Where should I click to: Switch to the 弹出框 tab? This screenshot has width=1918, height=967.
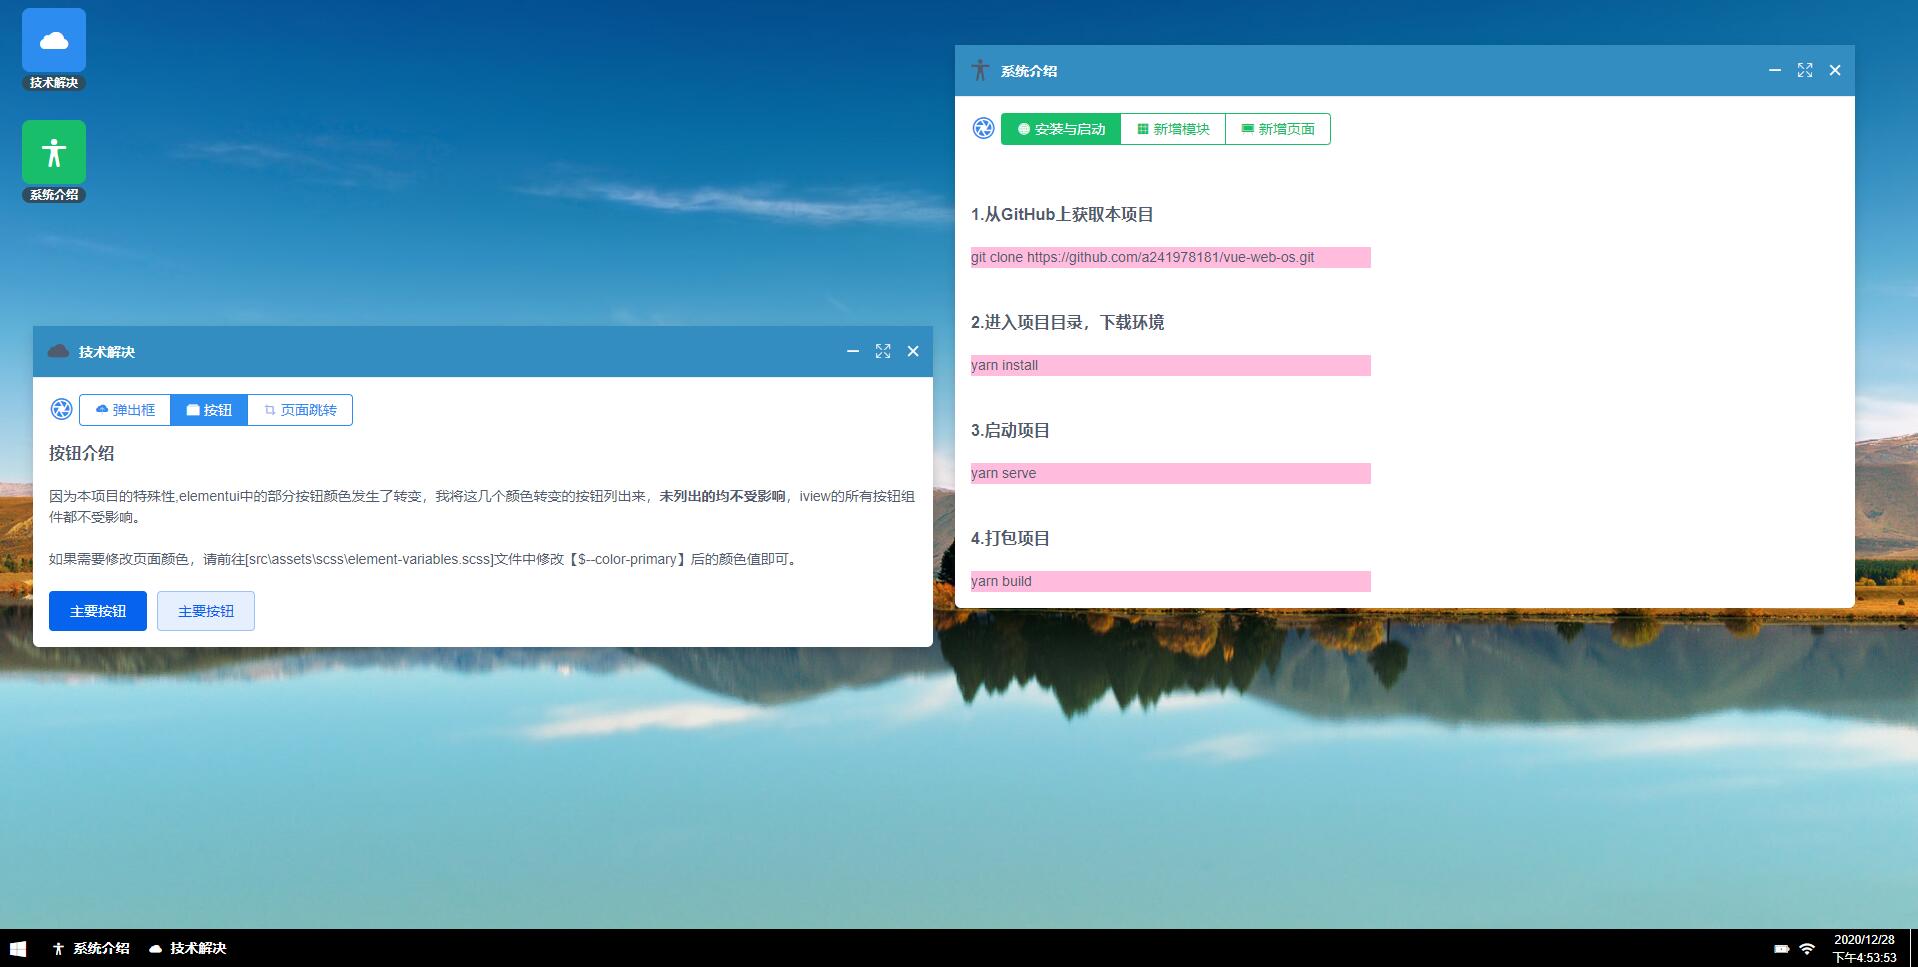click(124, 409)
